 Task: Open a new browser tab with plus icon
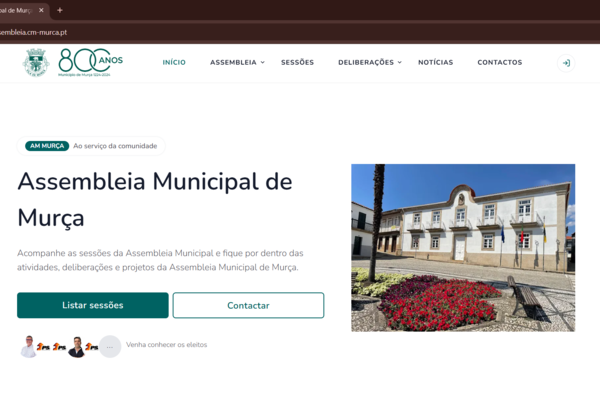click(60, 10)
